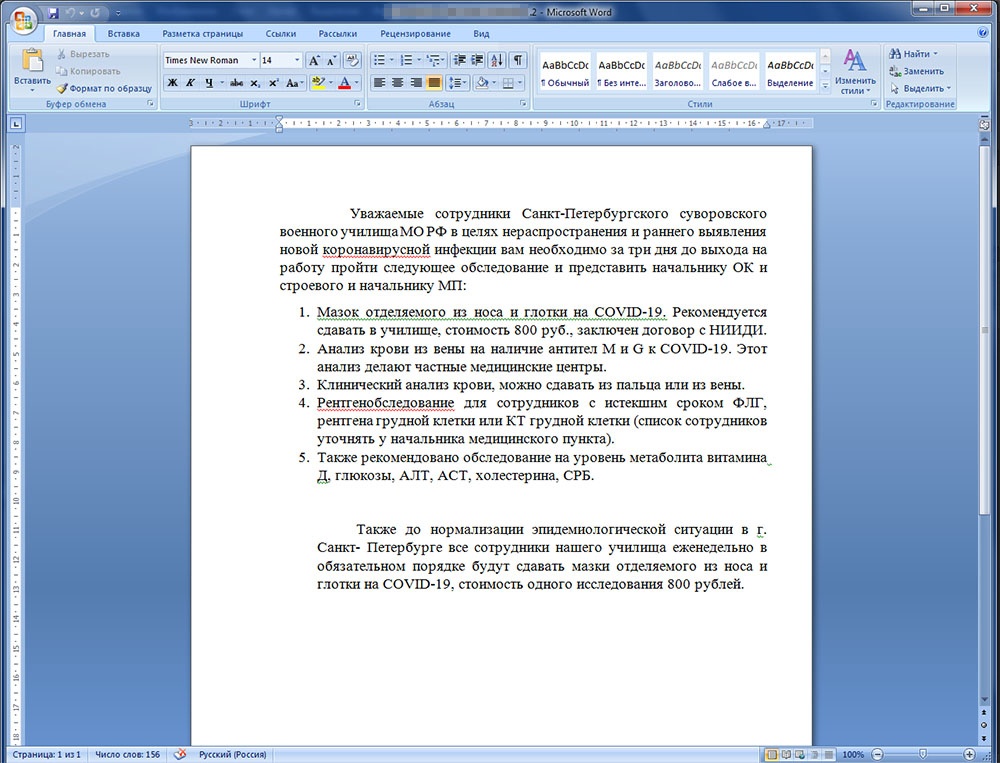This screenshot has height=763, width=1000.
Task: Apply the Выделение style
Action: click(790, 73)
